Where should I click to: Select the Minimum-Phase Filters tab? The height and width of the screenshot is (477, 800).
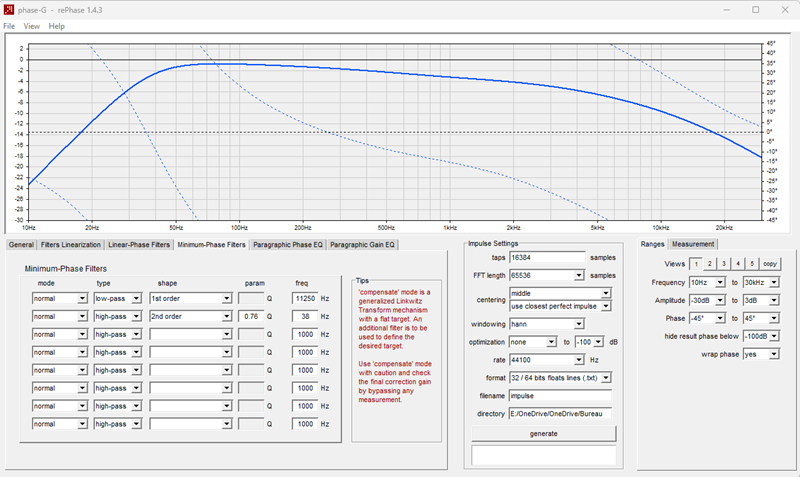[x=211, y=245]
